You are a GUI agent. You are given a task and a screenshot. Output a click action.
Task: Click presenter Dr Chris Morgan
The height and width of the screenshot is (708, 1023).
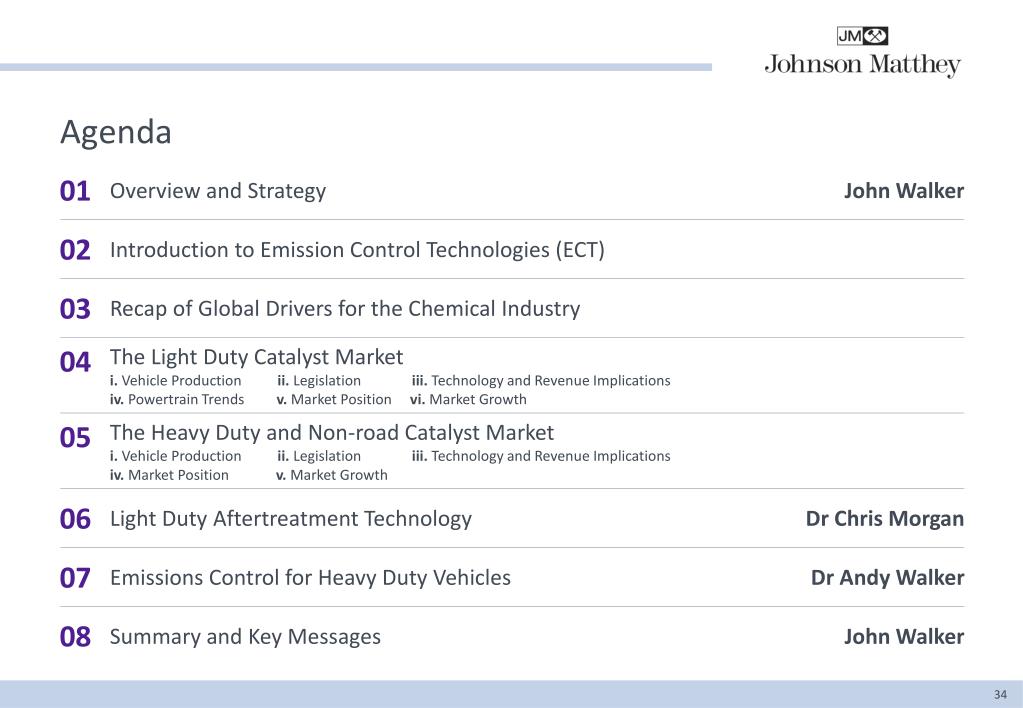[885, 519]
